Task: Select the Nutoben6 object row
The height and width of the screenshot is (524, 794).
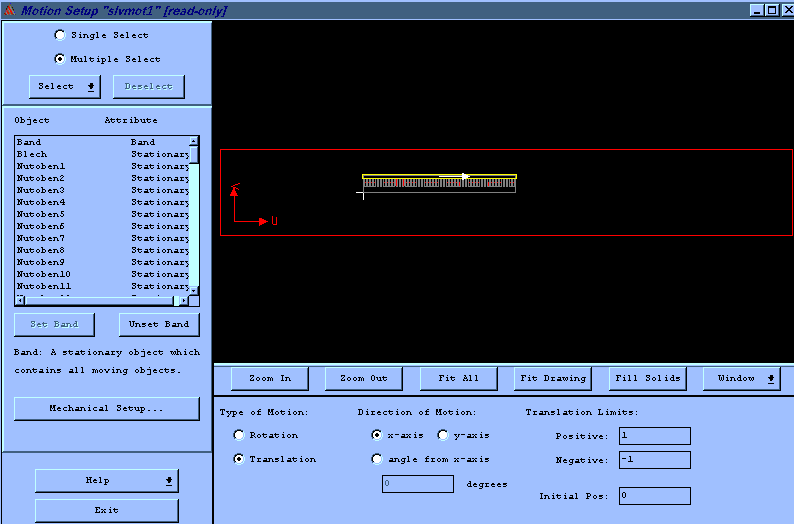Action: click(x=102, y=226)
